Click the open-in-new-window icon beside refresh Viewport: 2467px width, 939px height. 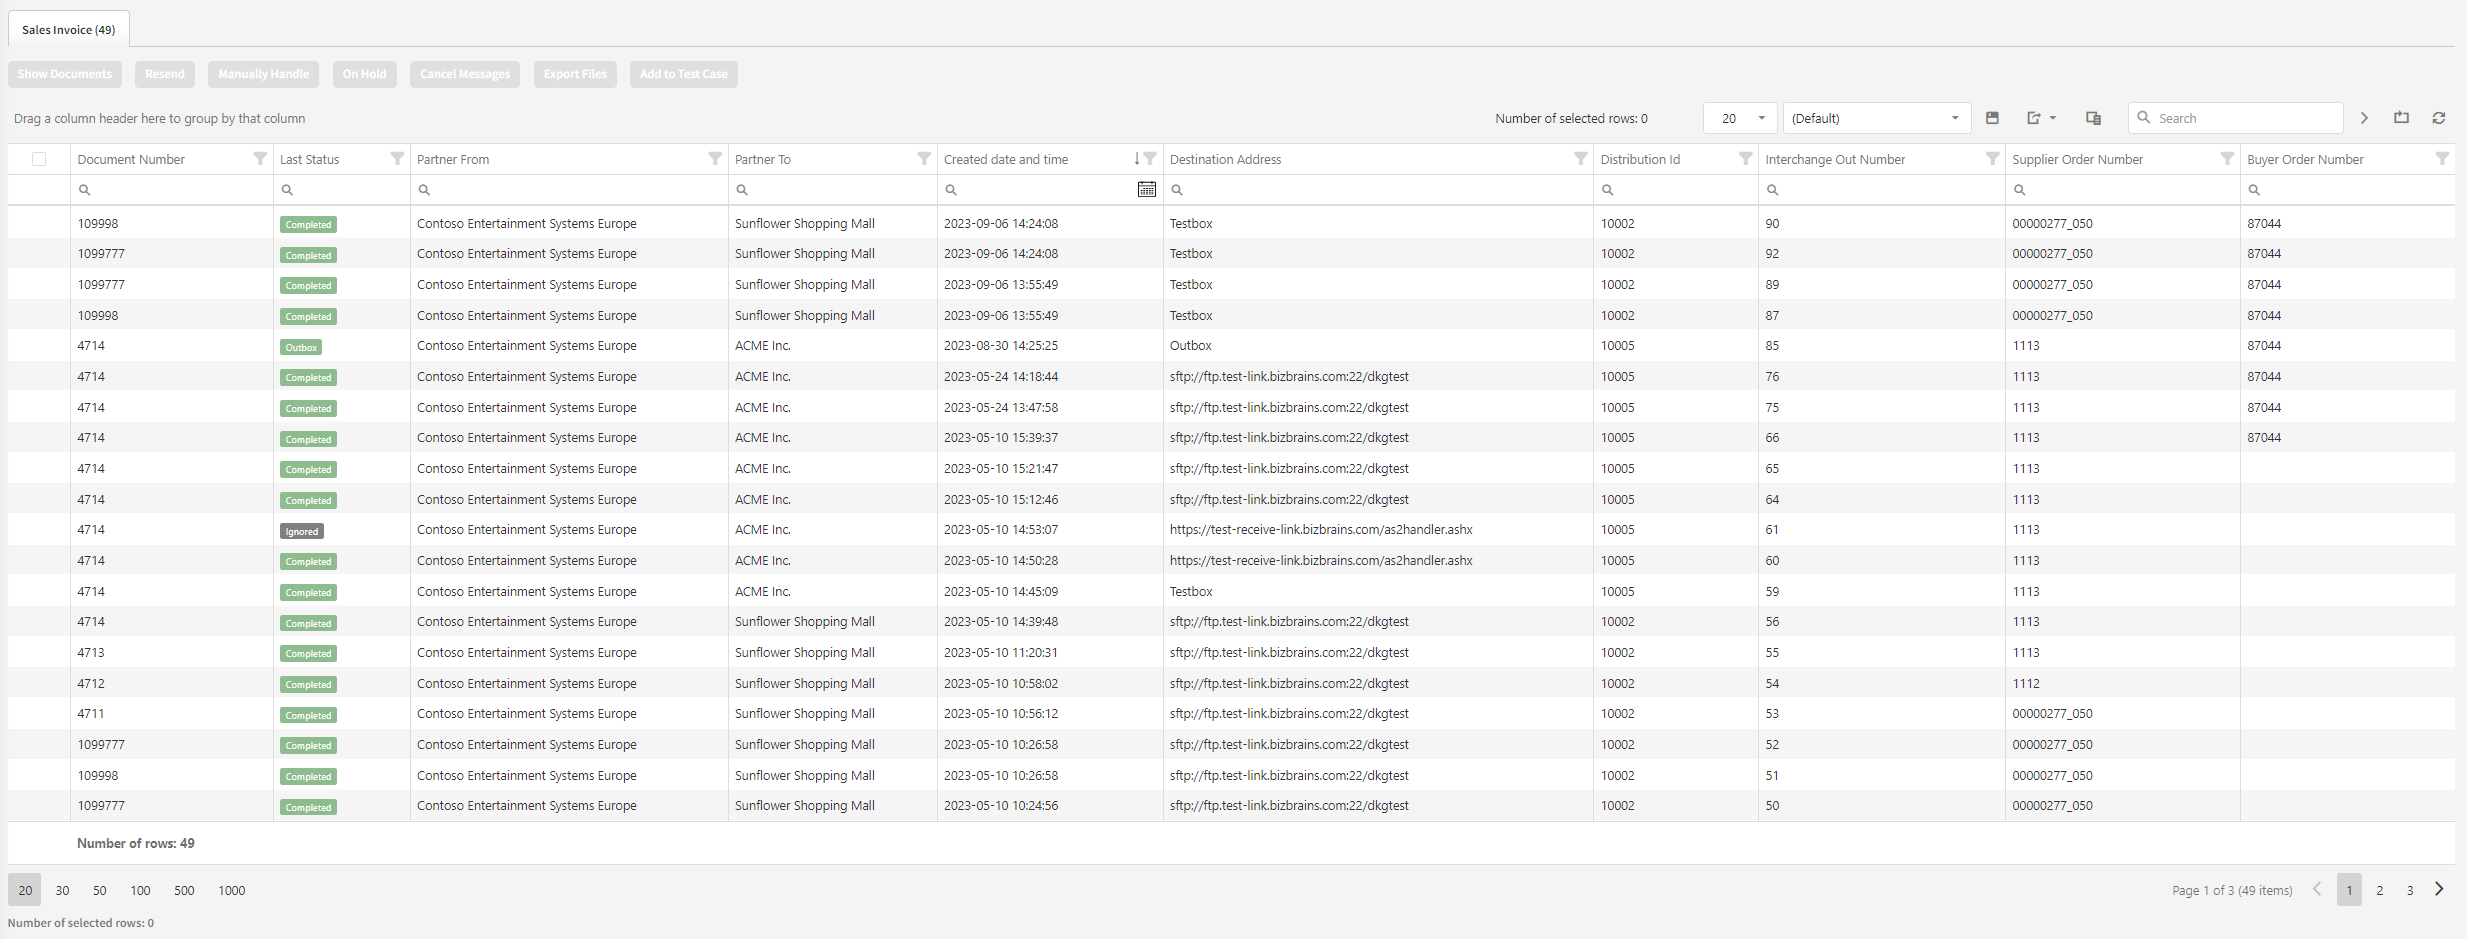(2401, 118)
